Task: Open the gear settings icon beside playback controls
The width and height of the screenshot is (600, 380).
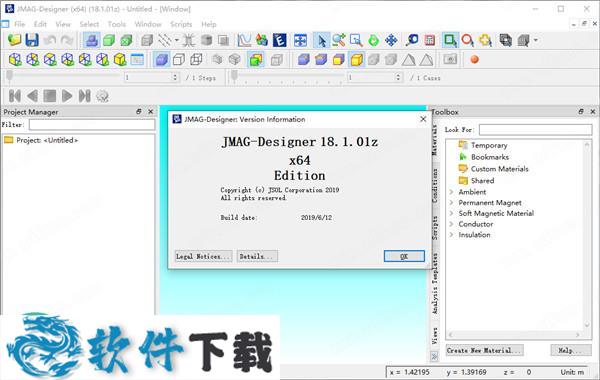Action: click(103, 96)
